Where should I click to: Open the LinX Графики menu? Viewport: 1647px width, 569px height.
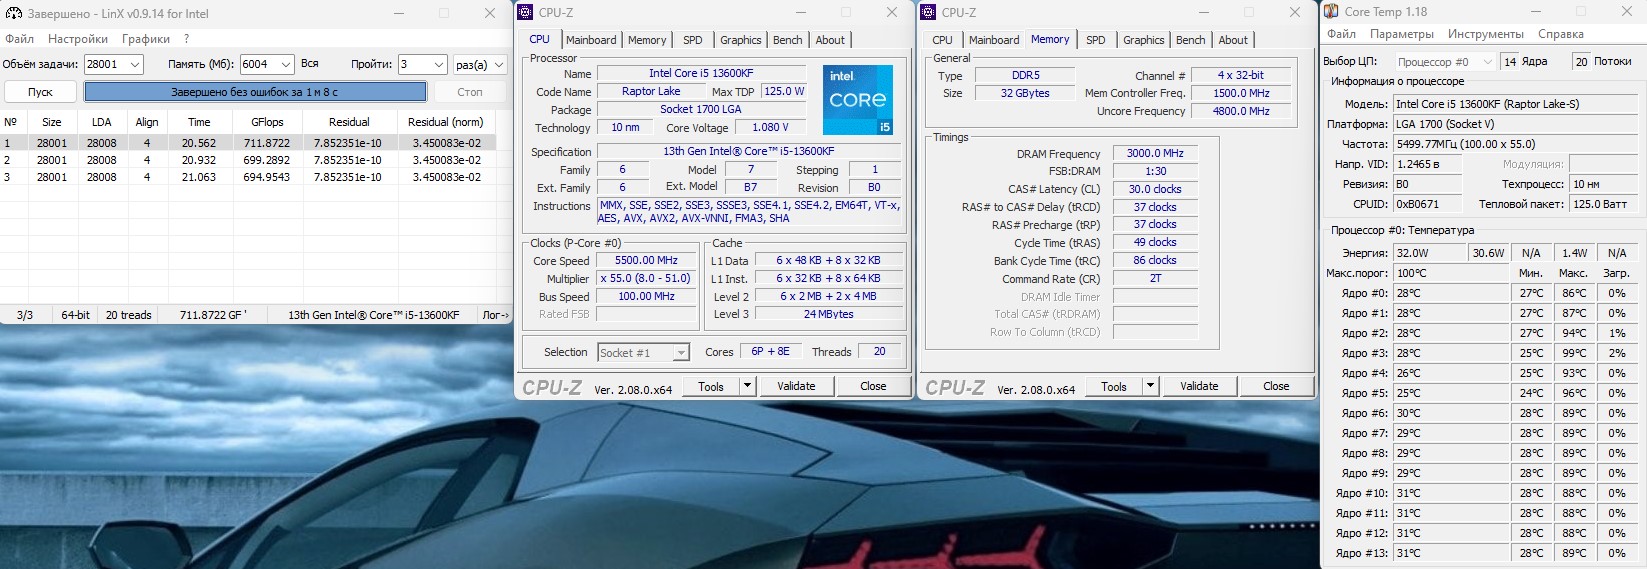[x=146, y=39]
